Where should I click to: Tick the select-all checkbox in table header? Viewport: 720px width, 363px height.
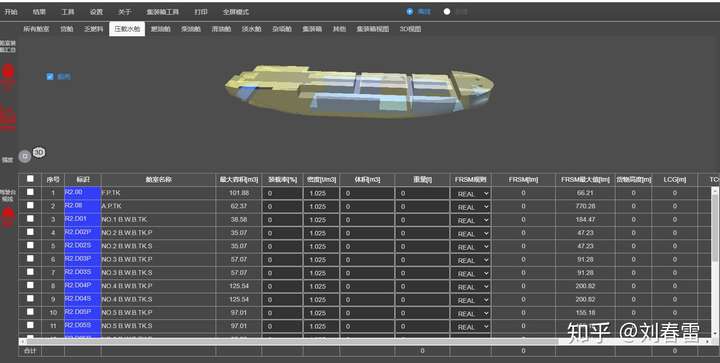30,179
